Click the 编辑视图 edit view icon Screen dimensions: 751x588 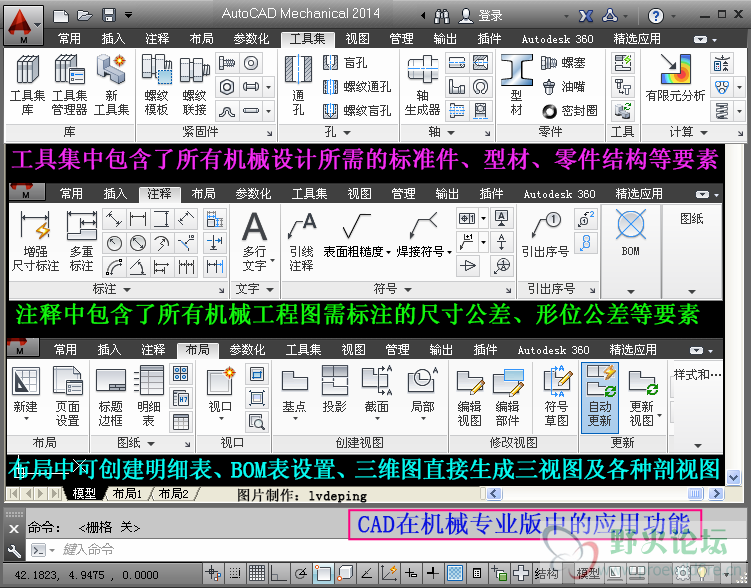pos(469,396)
